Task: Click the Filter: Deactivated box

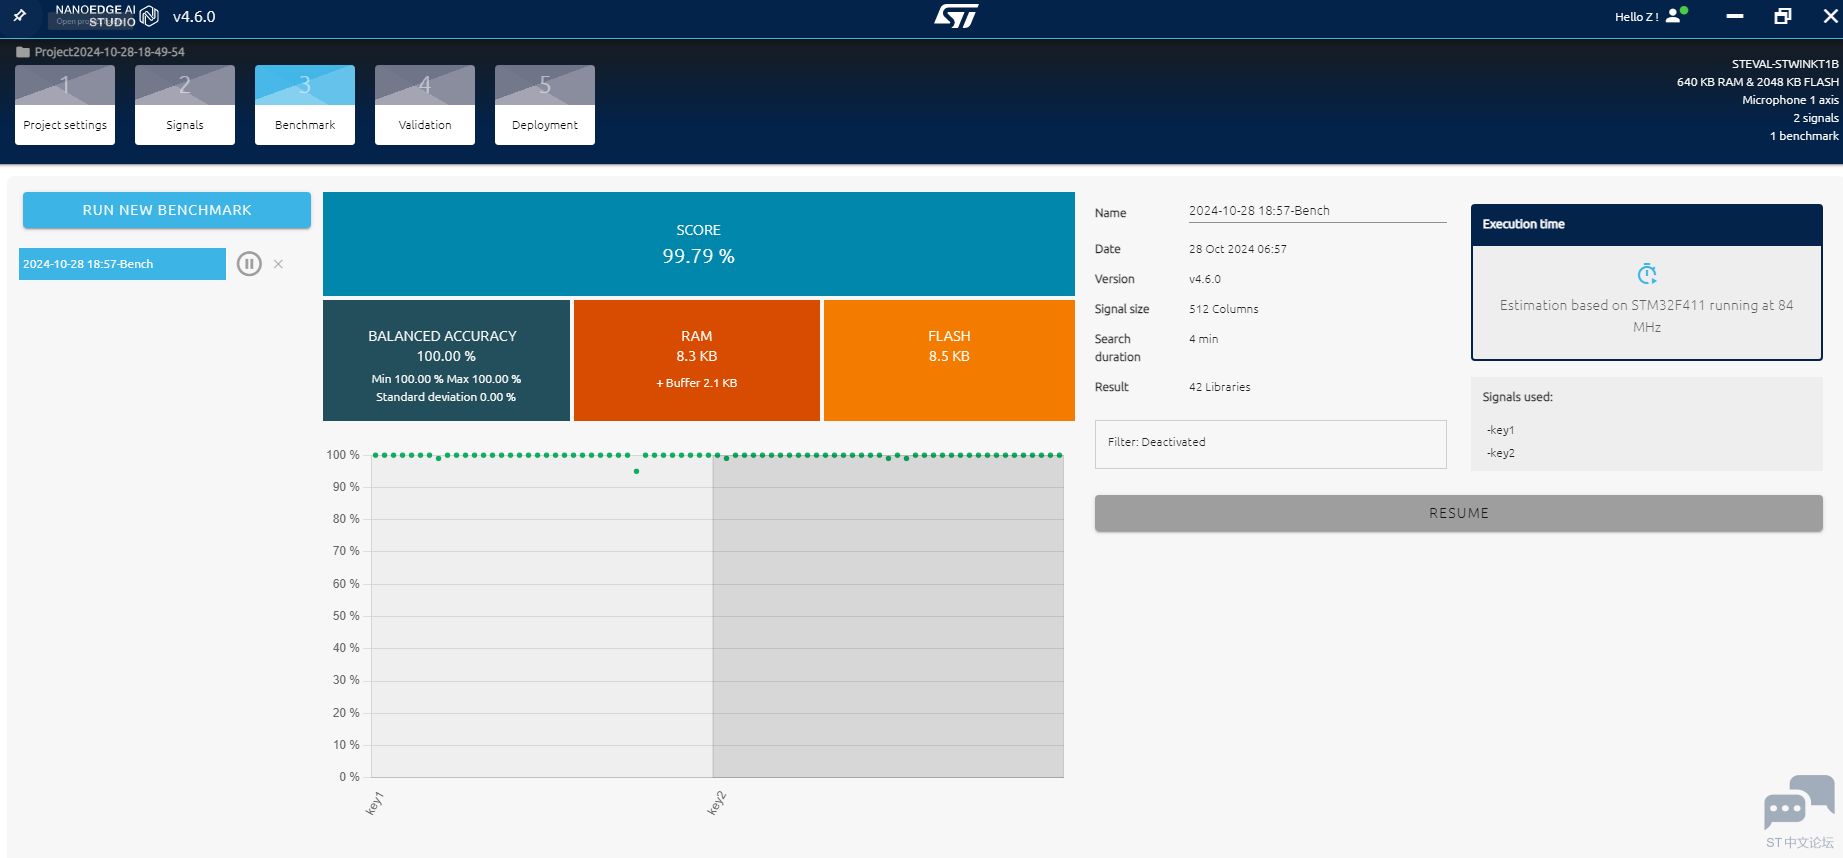Action: pyautogui.click(x=1270, y=444)
